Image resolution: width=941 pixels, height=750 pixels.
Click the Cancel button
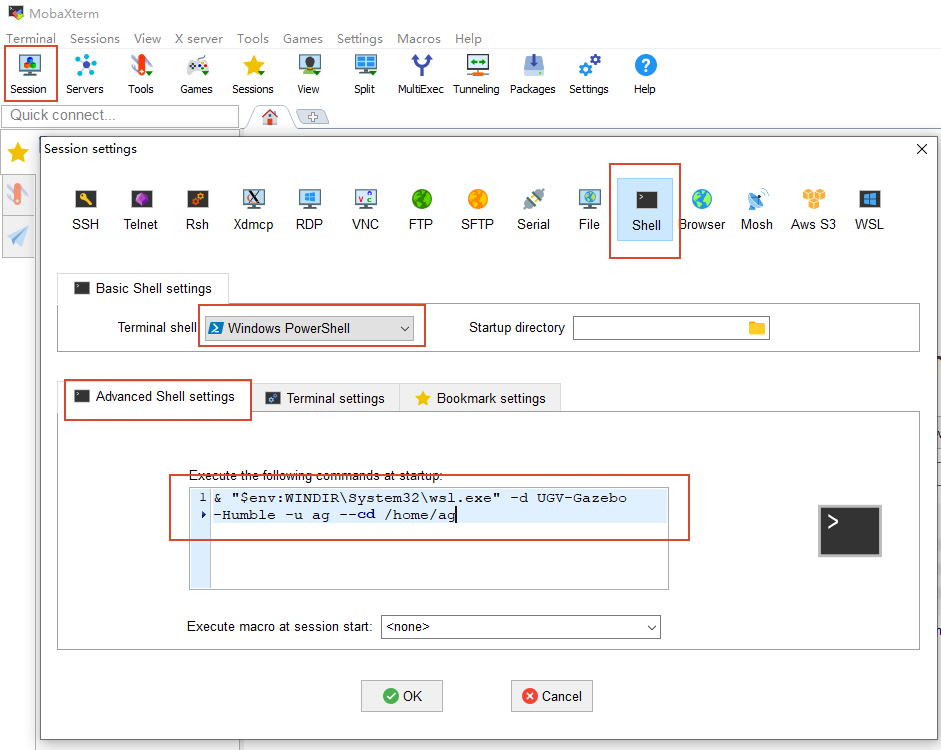point(552,696)
